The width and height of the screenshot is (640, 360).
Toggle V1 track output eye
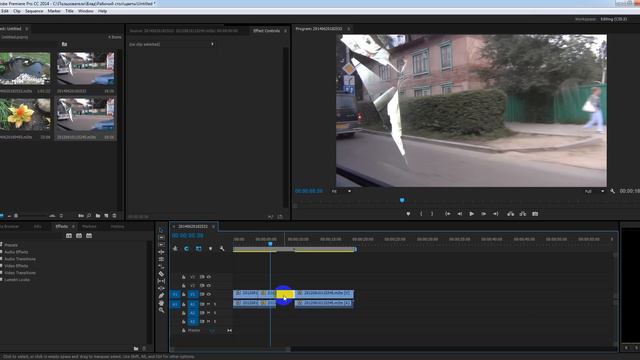tap(209, 294)
